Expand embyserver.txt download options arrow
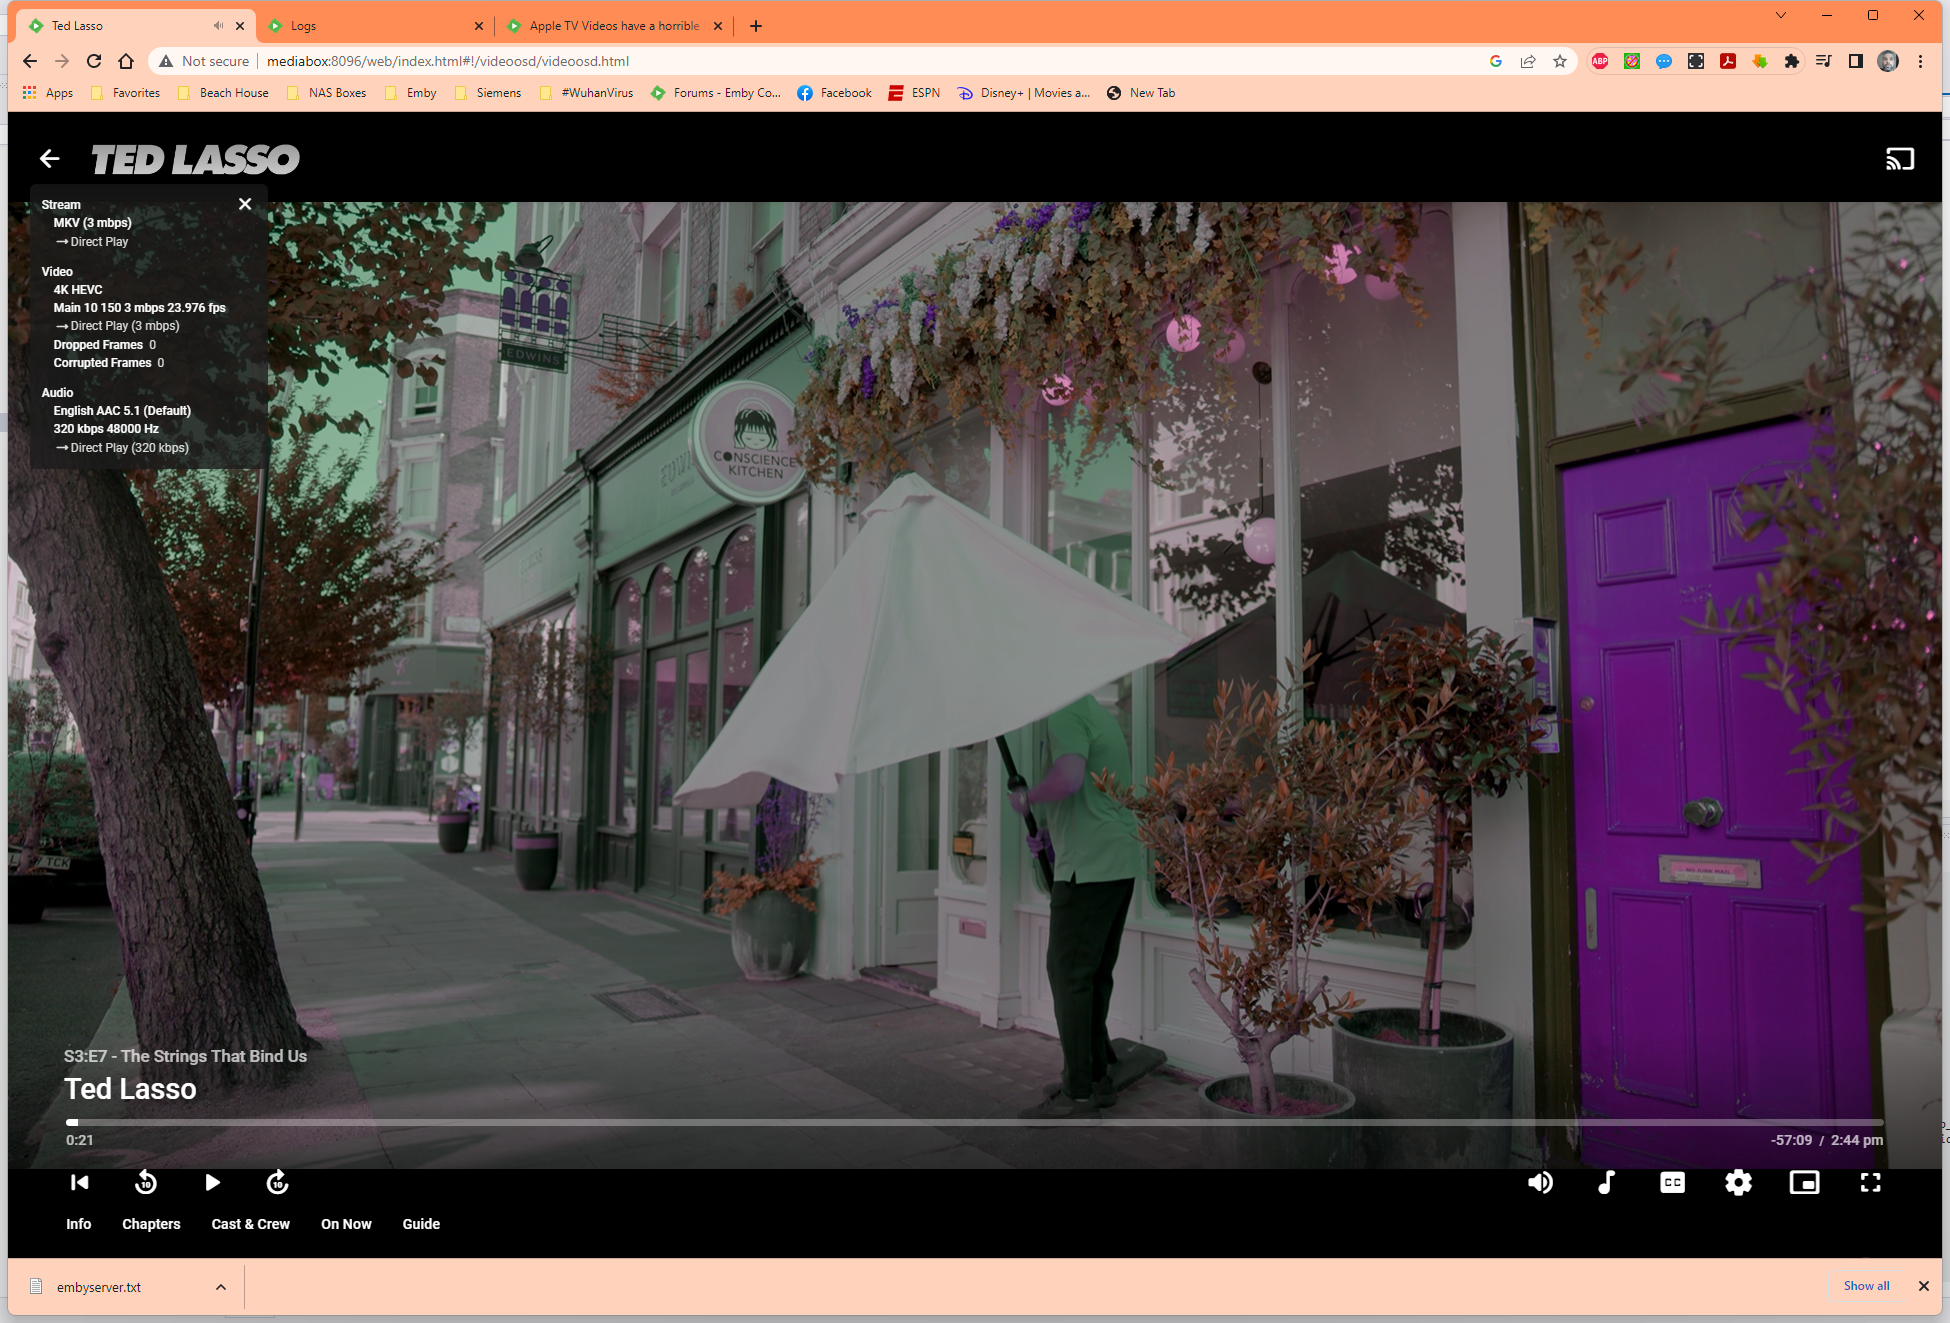The image size is (1950, 1323). (221, 1287)
